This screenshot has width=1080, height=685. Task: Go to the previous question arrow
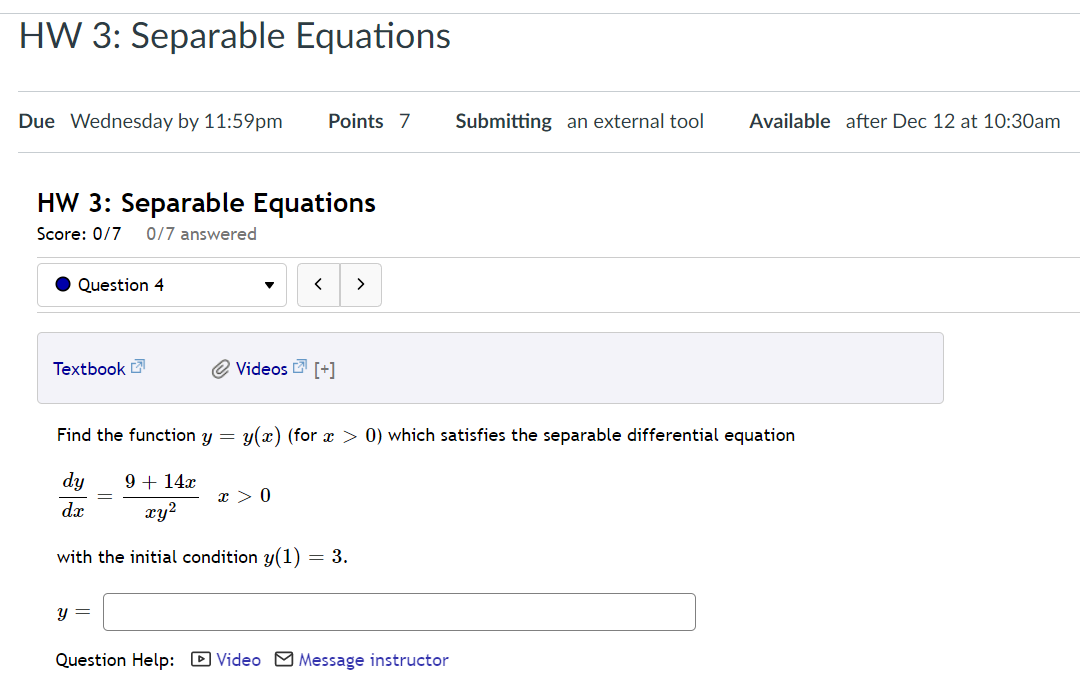click(318, 285)
